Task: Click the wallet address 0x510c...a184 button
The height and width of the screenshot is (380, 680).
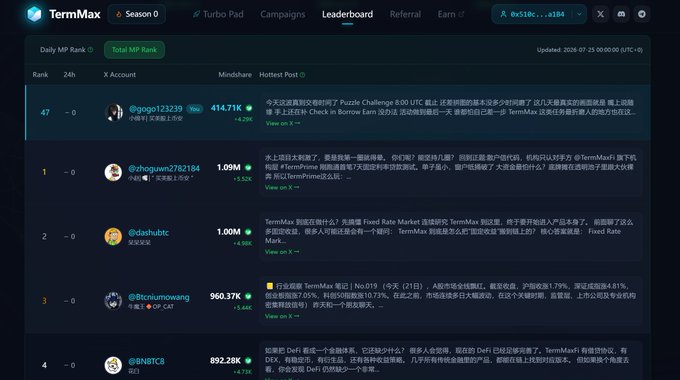Action: [532, 14]
